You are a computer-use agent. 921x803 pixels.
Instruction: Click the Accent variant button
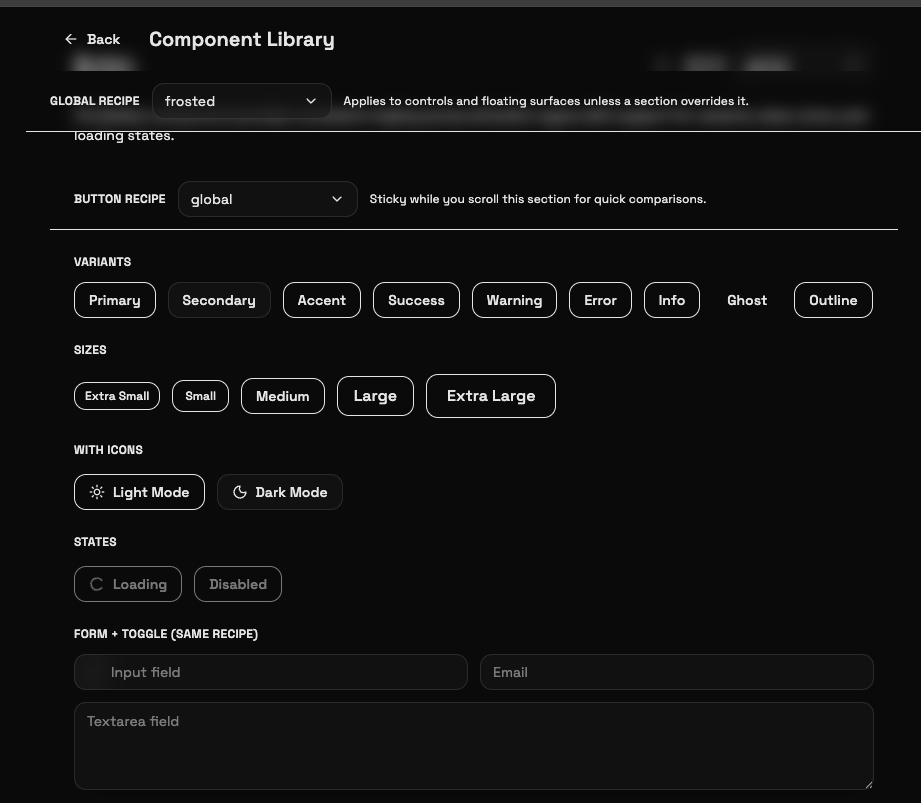(321, 300)
